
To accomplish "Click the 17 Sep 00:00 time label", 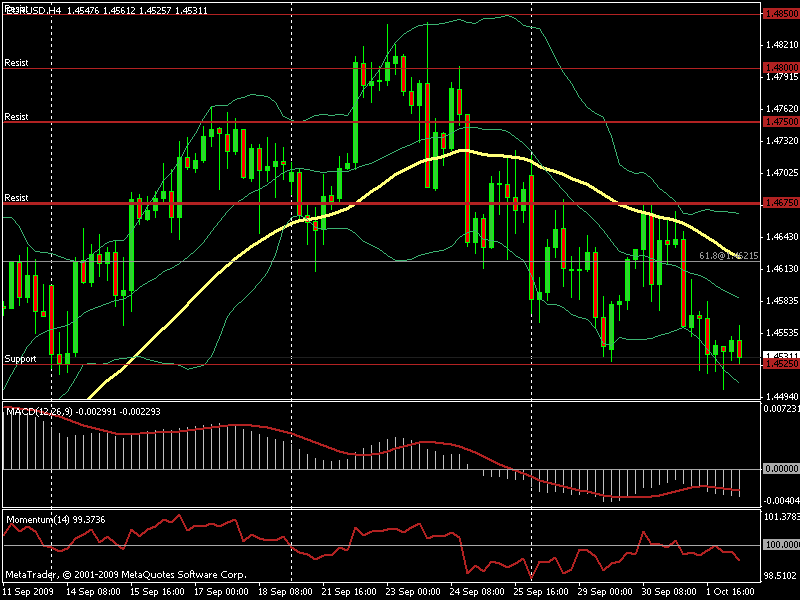I will 221,592.
